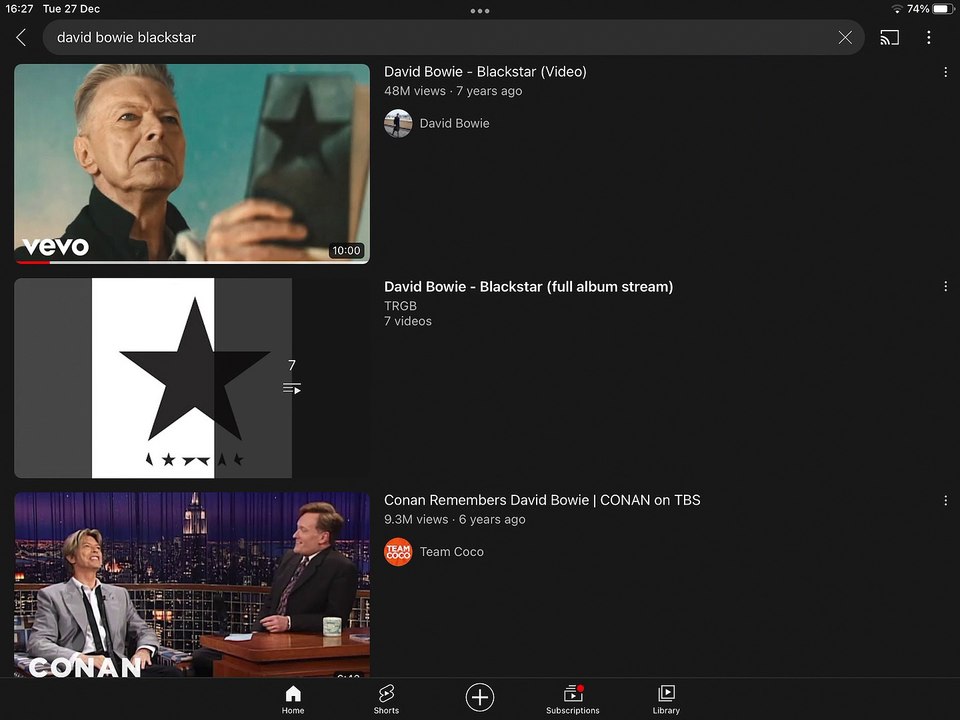Clear the search field with X
Screen dimensions: 960x720
[x=845, y=37]
